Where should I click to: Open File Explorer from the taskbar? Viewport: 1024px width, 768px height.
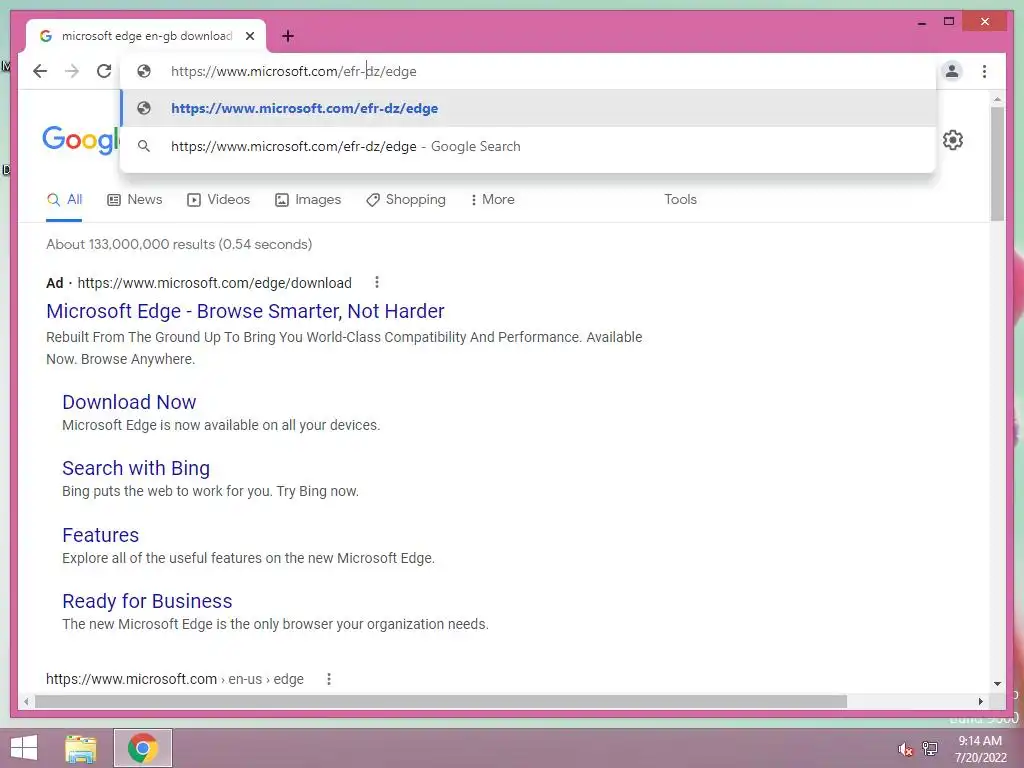coord(81,748)
